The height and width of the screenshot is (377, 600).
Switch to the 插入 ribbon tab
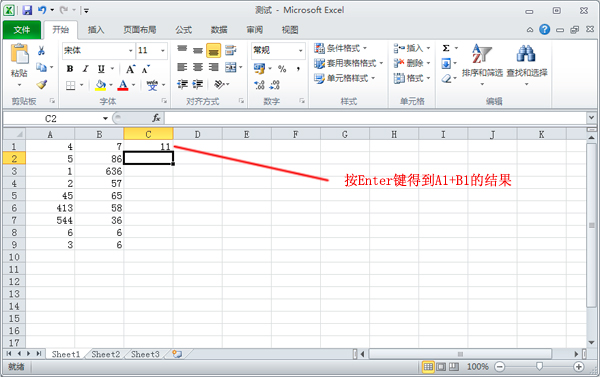click(x=96, y=30)
